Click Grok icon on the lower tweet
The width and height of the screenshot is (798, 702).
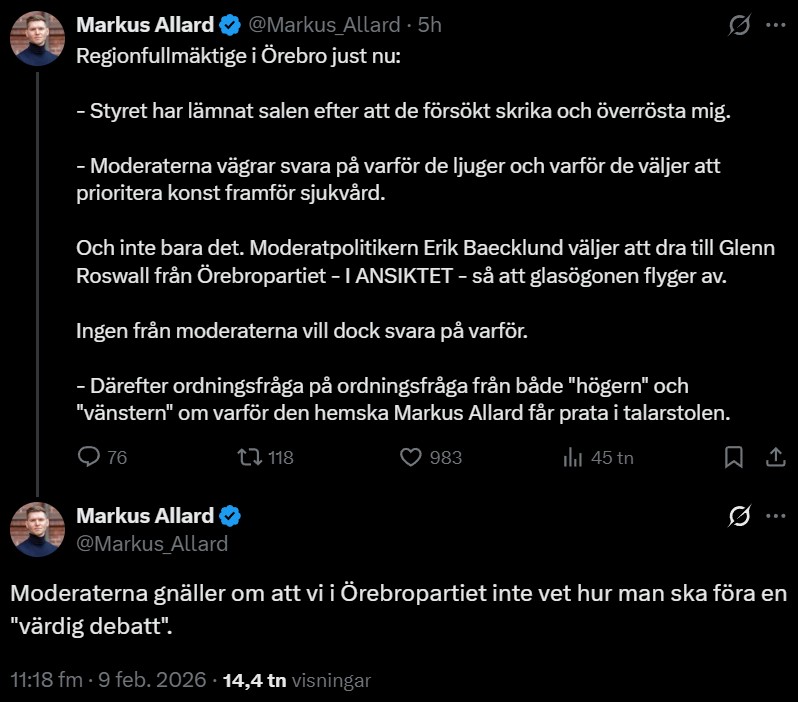[739, 516]
